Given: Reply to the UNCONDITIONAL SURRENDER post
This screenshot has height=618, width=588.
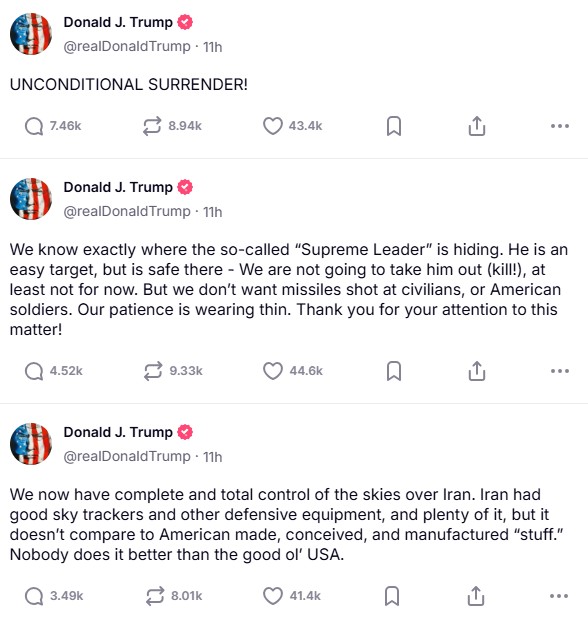Looking at the screenshot, I should click(x=34, y=127).
